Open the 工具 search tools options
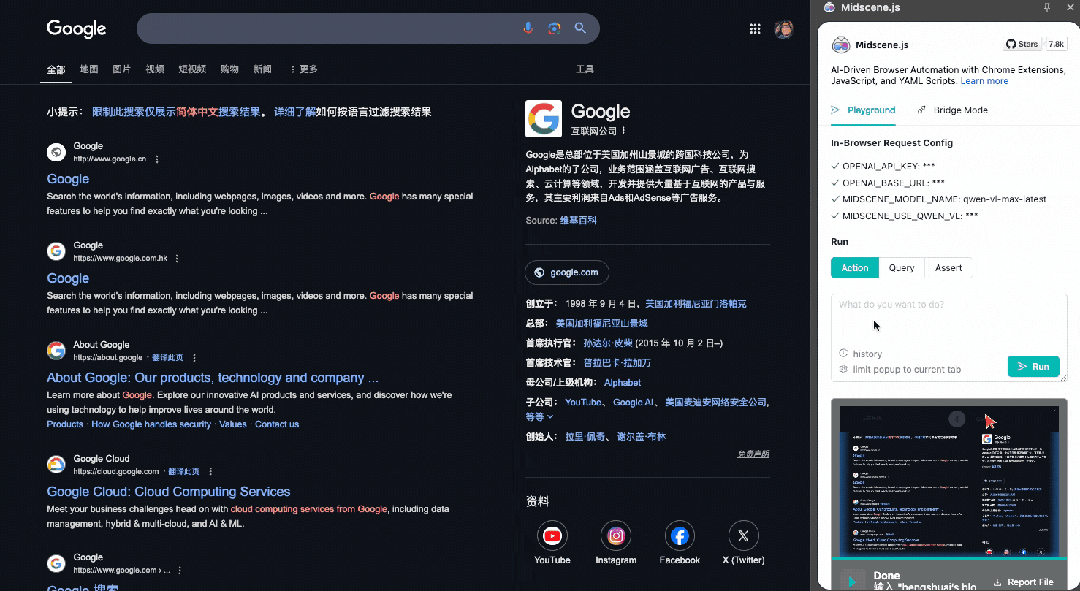The image size is (1080, 591). pyautogui.click(x=585, y=69)
